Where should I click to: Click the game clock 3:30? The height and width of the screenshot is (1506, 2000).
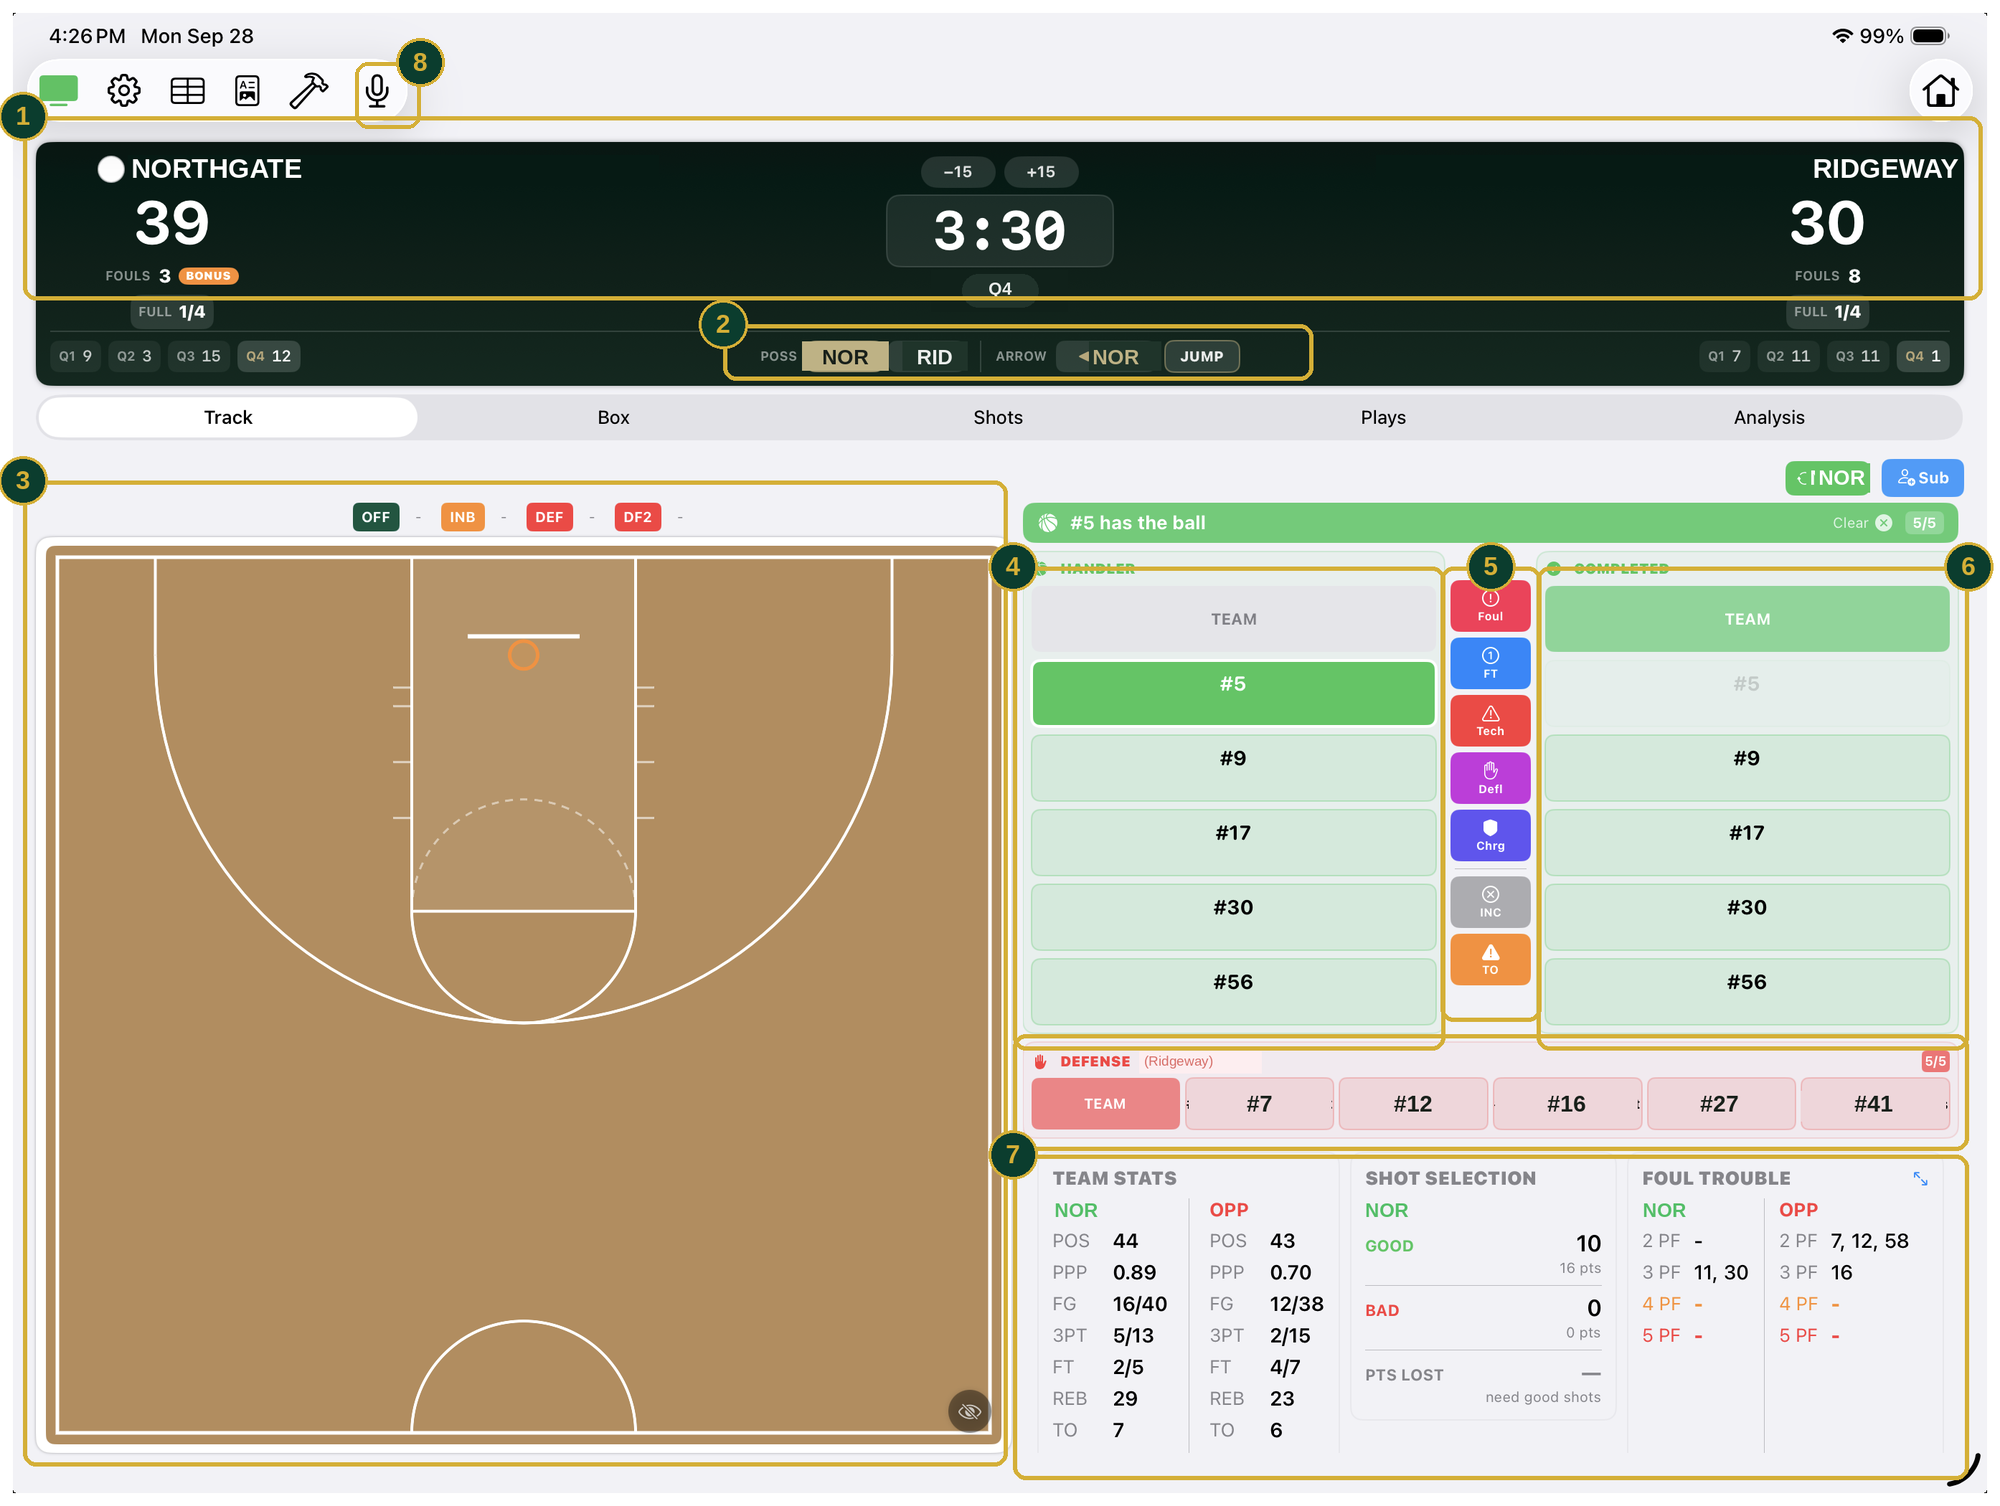pos(999,231)
